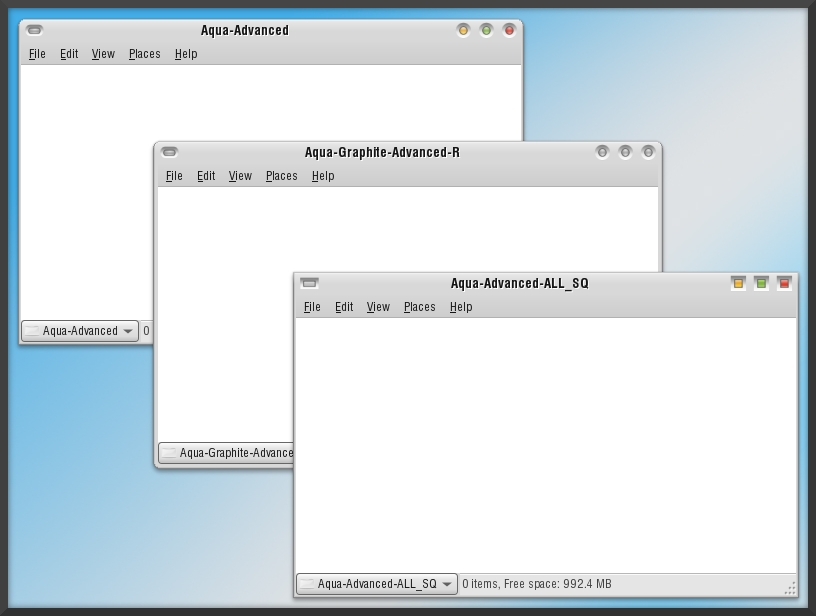This screenshot has width=816, height=616.
Task: Click middle graphite button in Aqua-Graphite-Advanced-R titlebar
Action: (625, 152)
